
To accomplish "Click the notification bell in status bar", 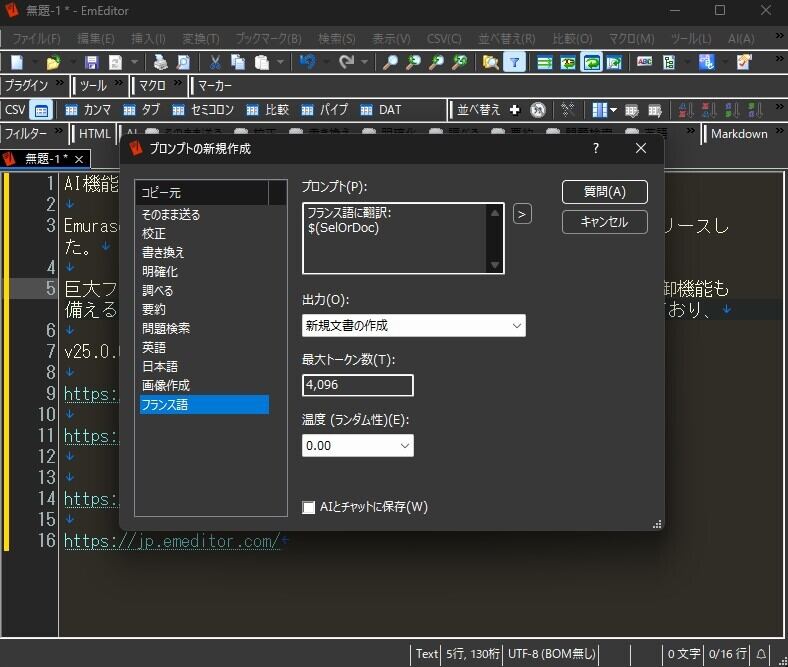I will [x=761, y=654].
